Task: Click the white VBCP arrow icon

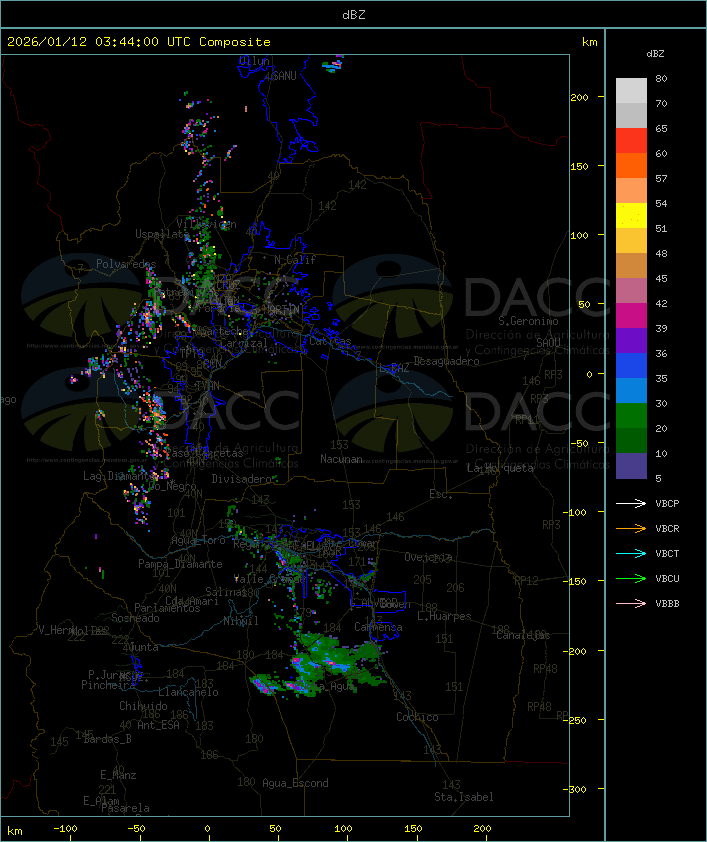Action: pyautogui.click(x=631, y=504)
